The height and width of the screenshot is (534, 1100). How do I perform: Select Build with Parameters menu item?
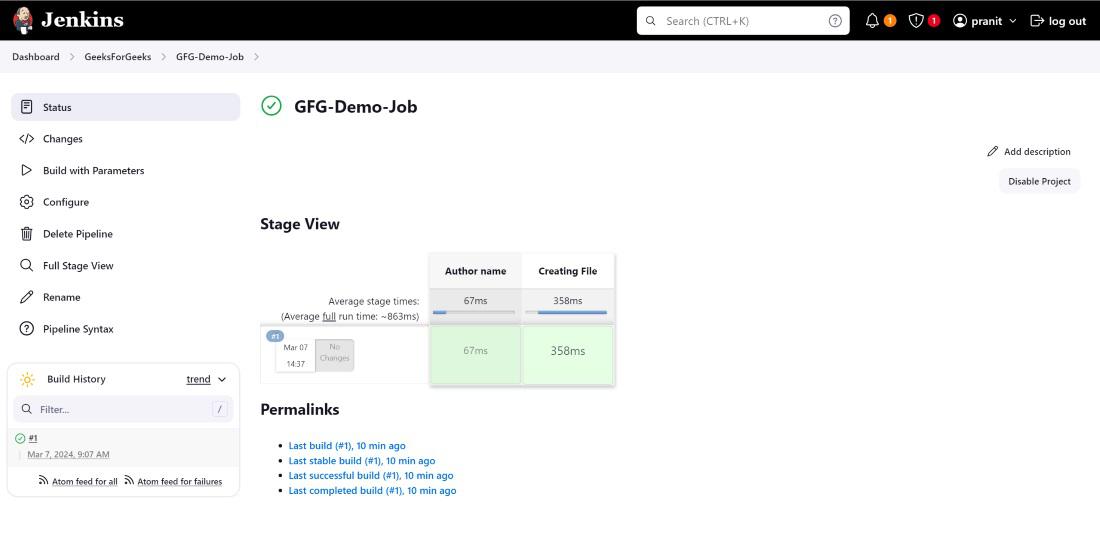click(126, 171)
